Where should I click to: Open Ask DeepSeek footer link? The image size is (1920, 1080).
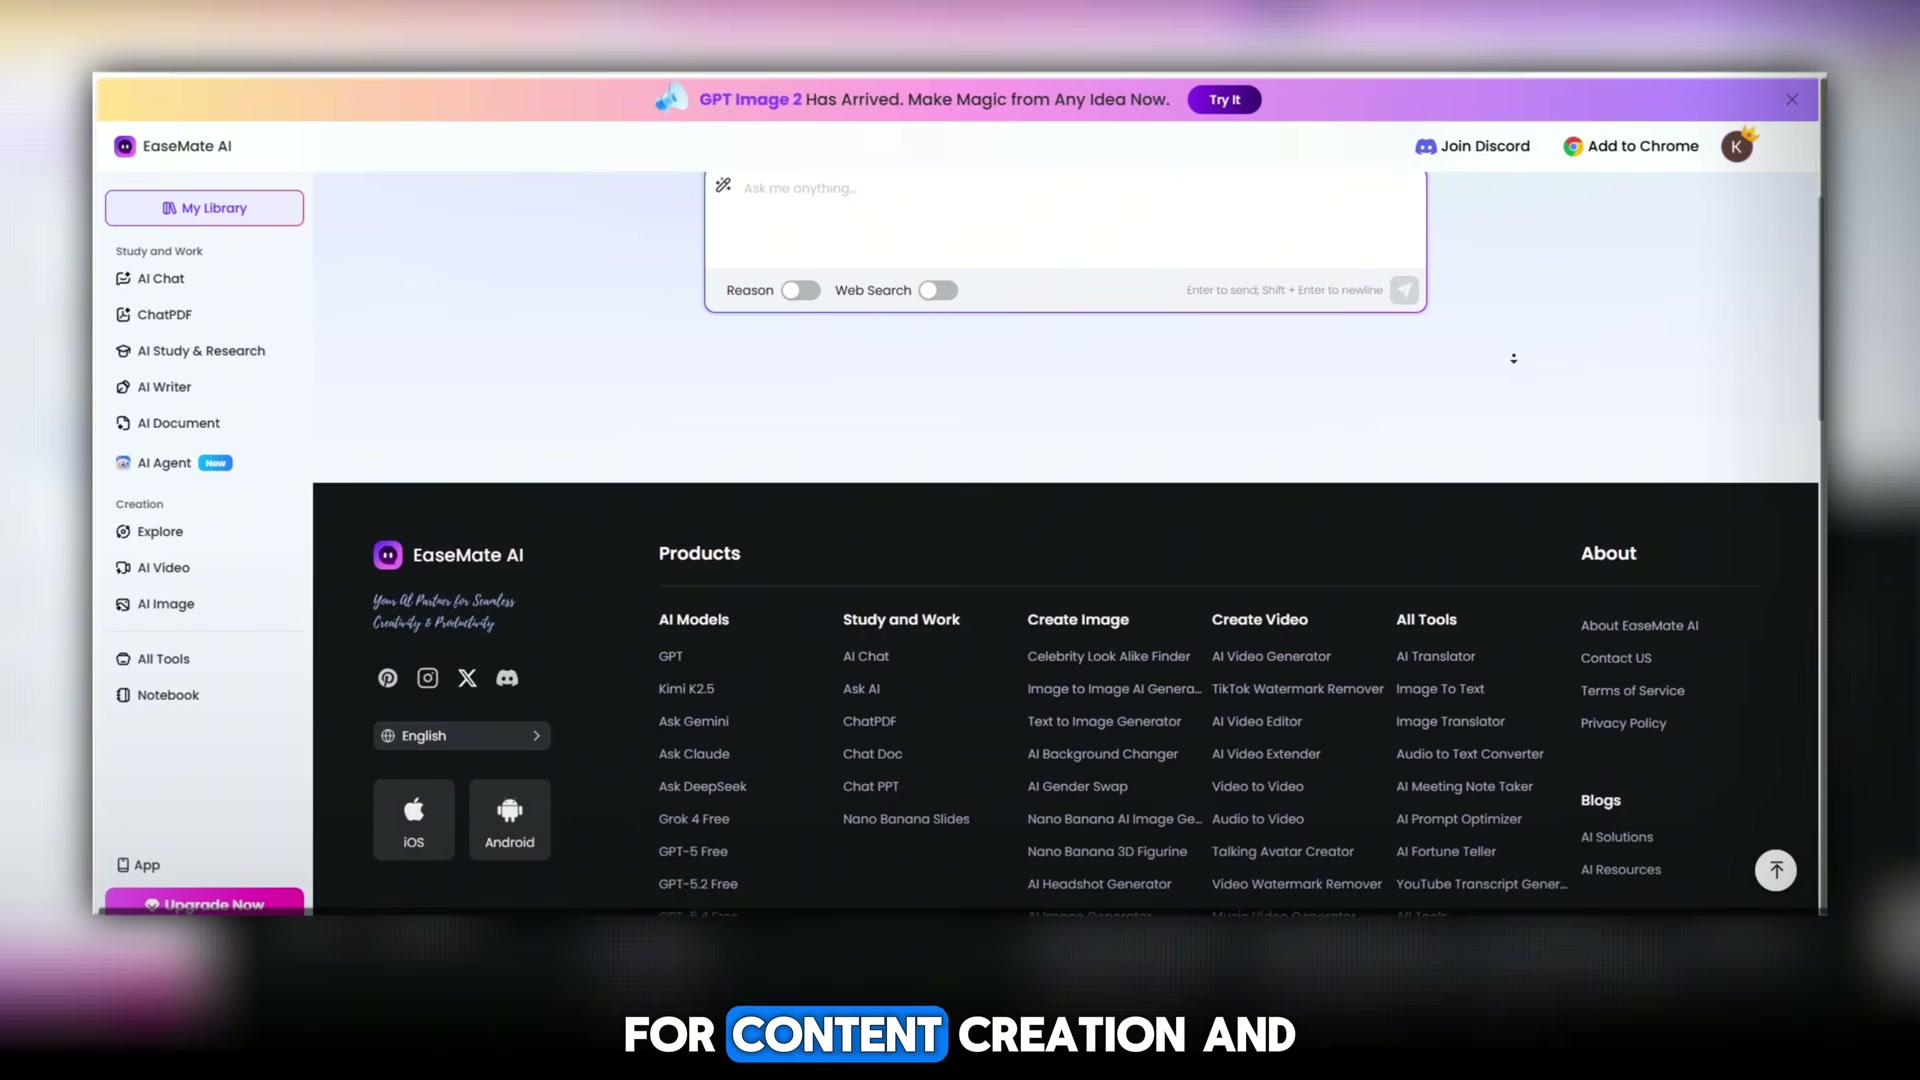(703, 787)
